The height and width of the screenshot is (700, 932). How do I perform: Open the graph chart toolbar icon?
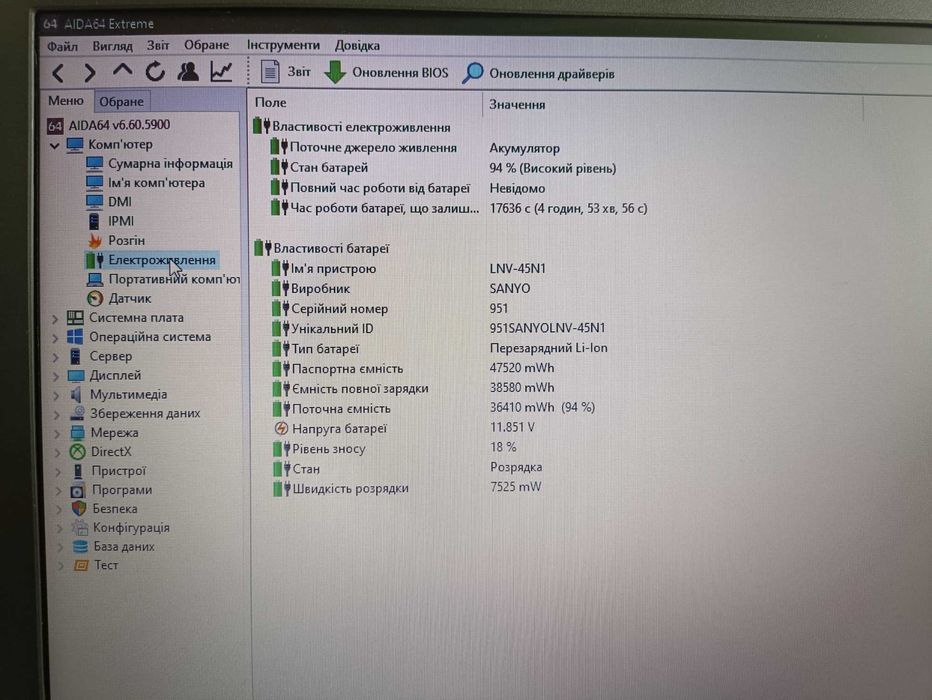(222, 72)
